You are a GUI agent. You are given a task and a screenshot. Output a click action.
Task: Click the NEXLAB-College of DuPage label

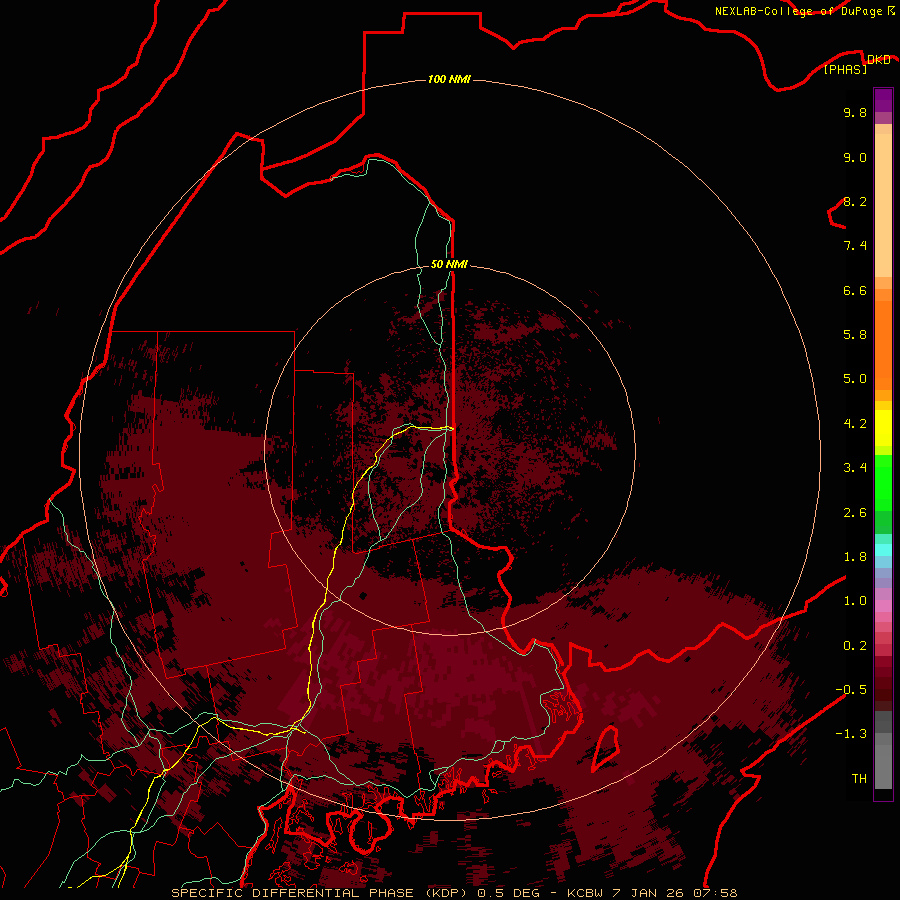click(x=804, y=11)
